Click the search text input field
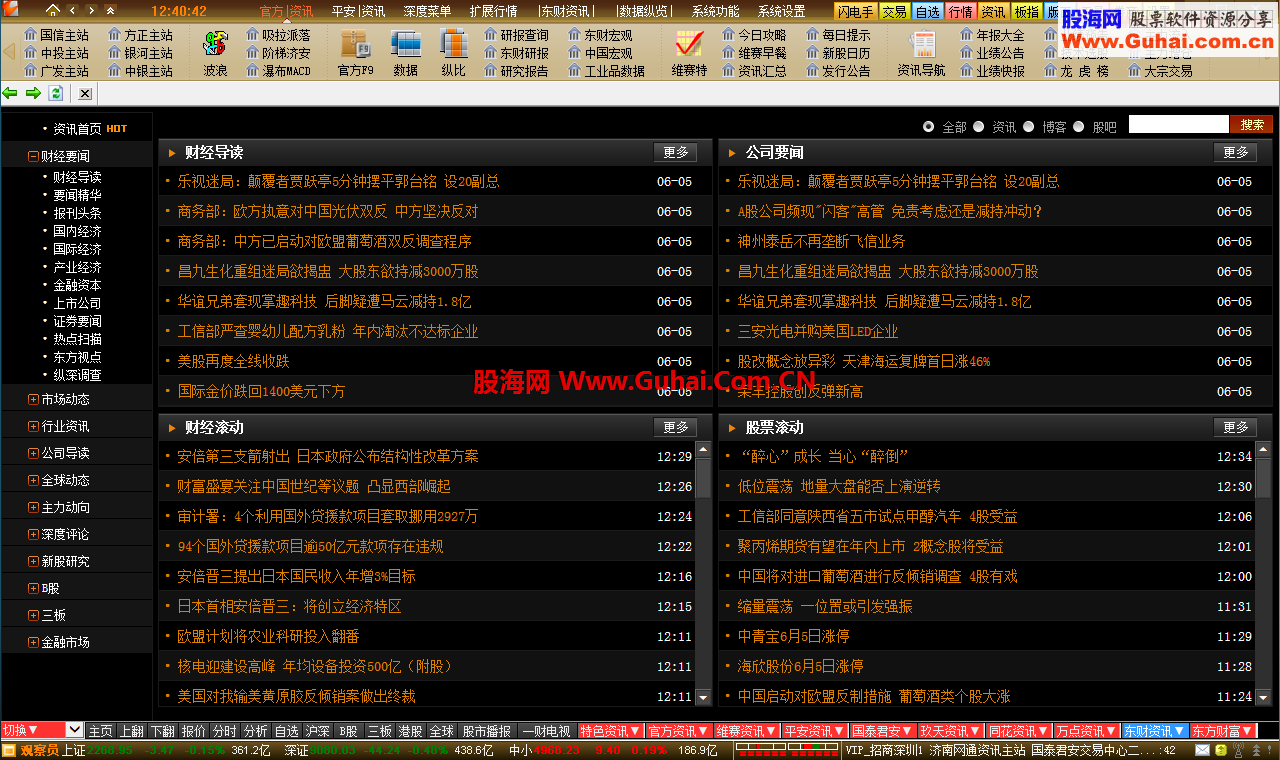 (x=1178, y=125)
